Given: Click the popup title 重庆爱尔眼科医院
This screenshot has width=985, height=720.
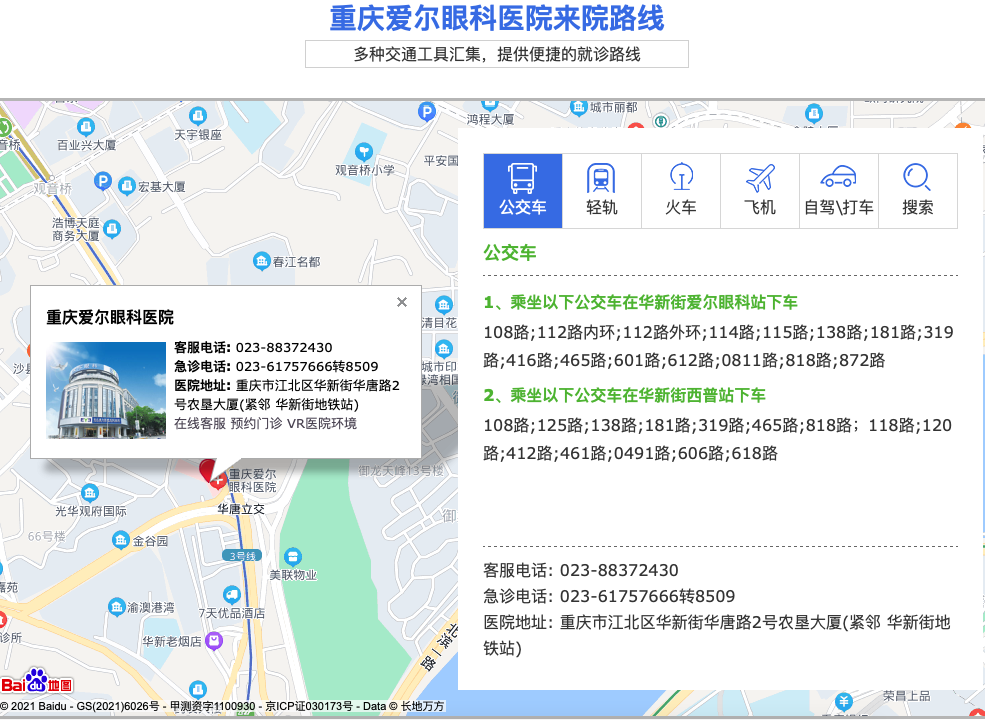Looking at the screenshot, I should [x=110, y=317].
